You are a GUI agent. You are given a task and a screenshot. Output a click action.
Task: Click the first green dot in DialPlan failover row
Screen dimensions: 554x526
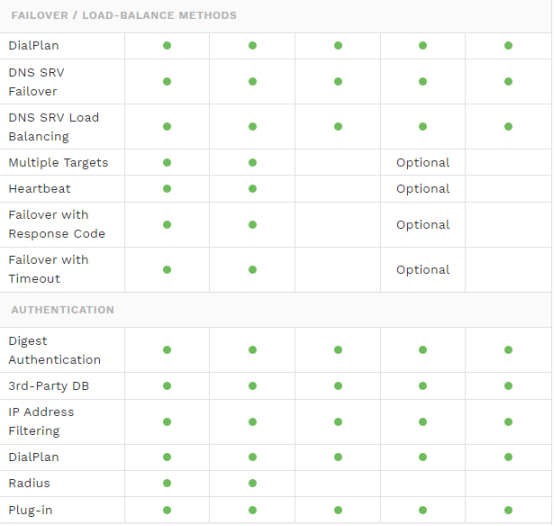tap(167, 46)
